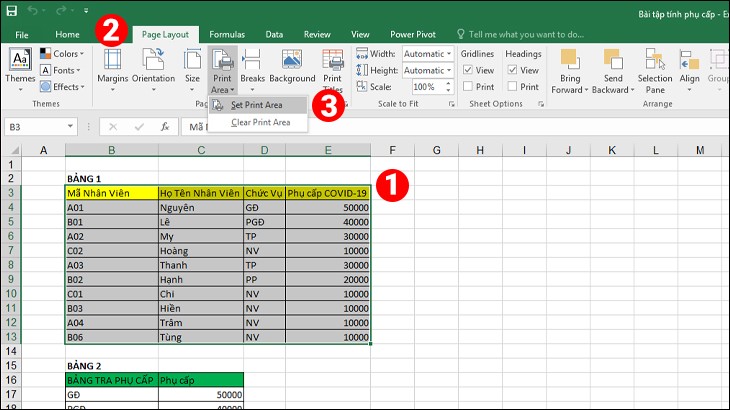
Task: Open the Breaks menu
Action: point(252,69)
